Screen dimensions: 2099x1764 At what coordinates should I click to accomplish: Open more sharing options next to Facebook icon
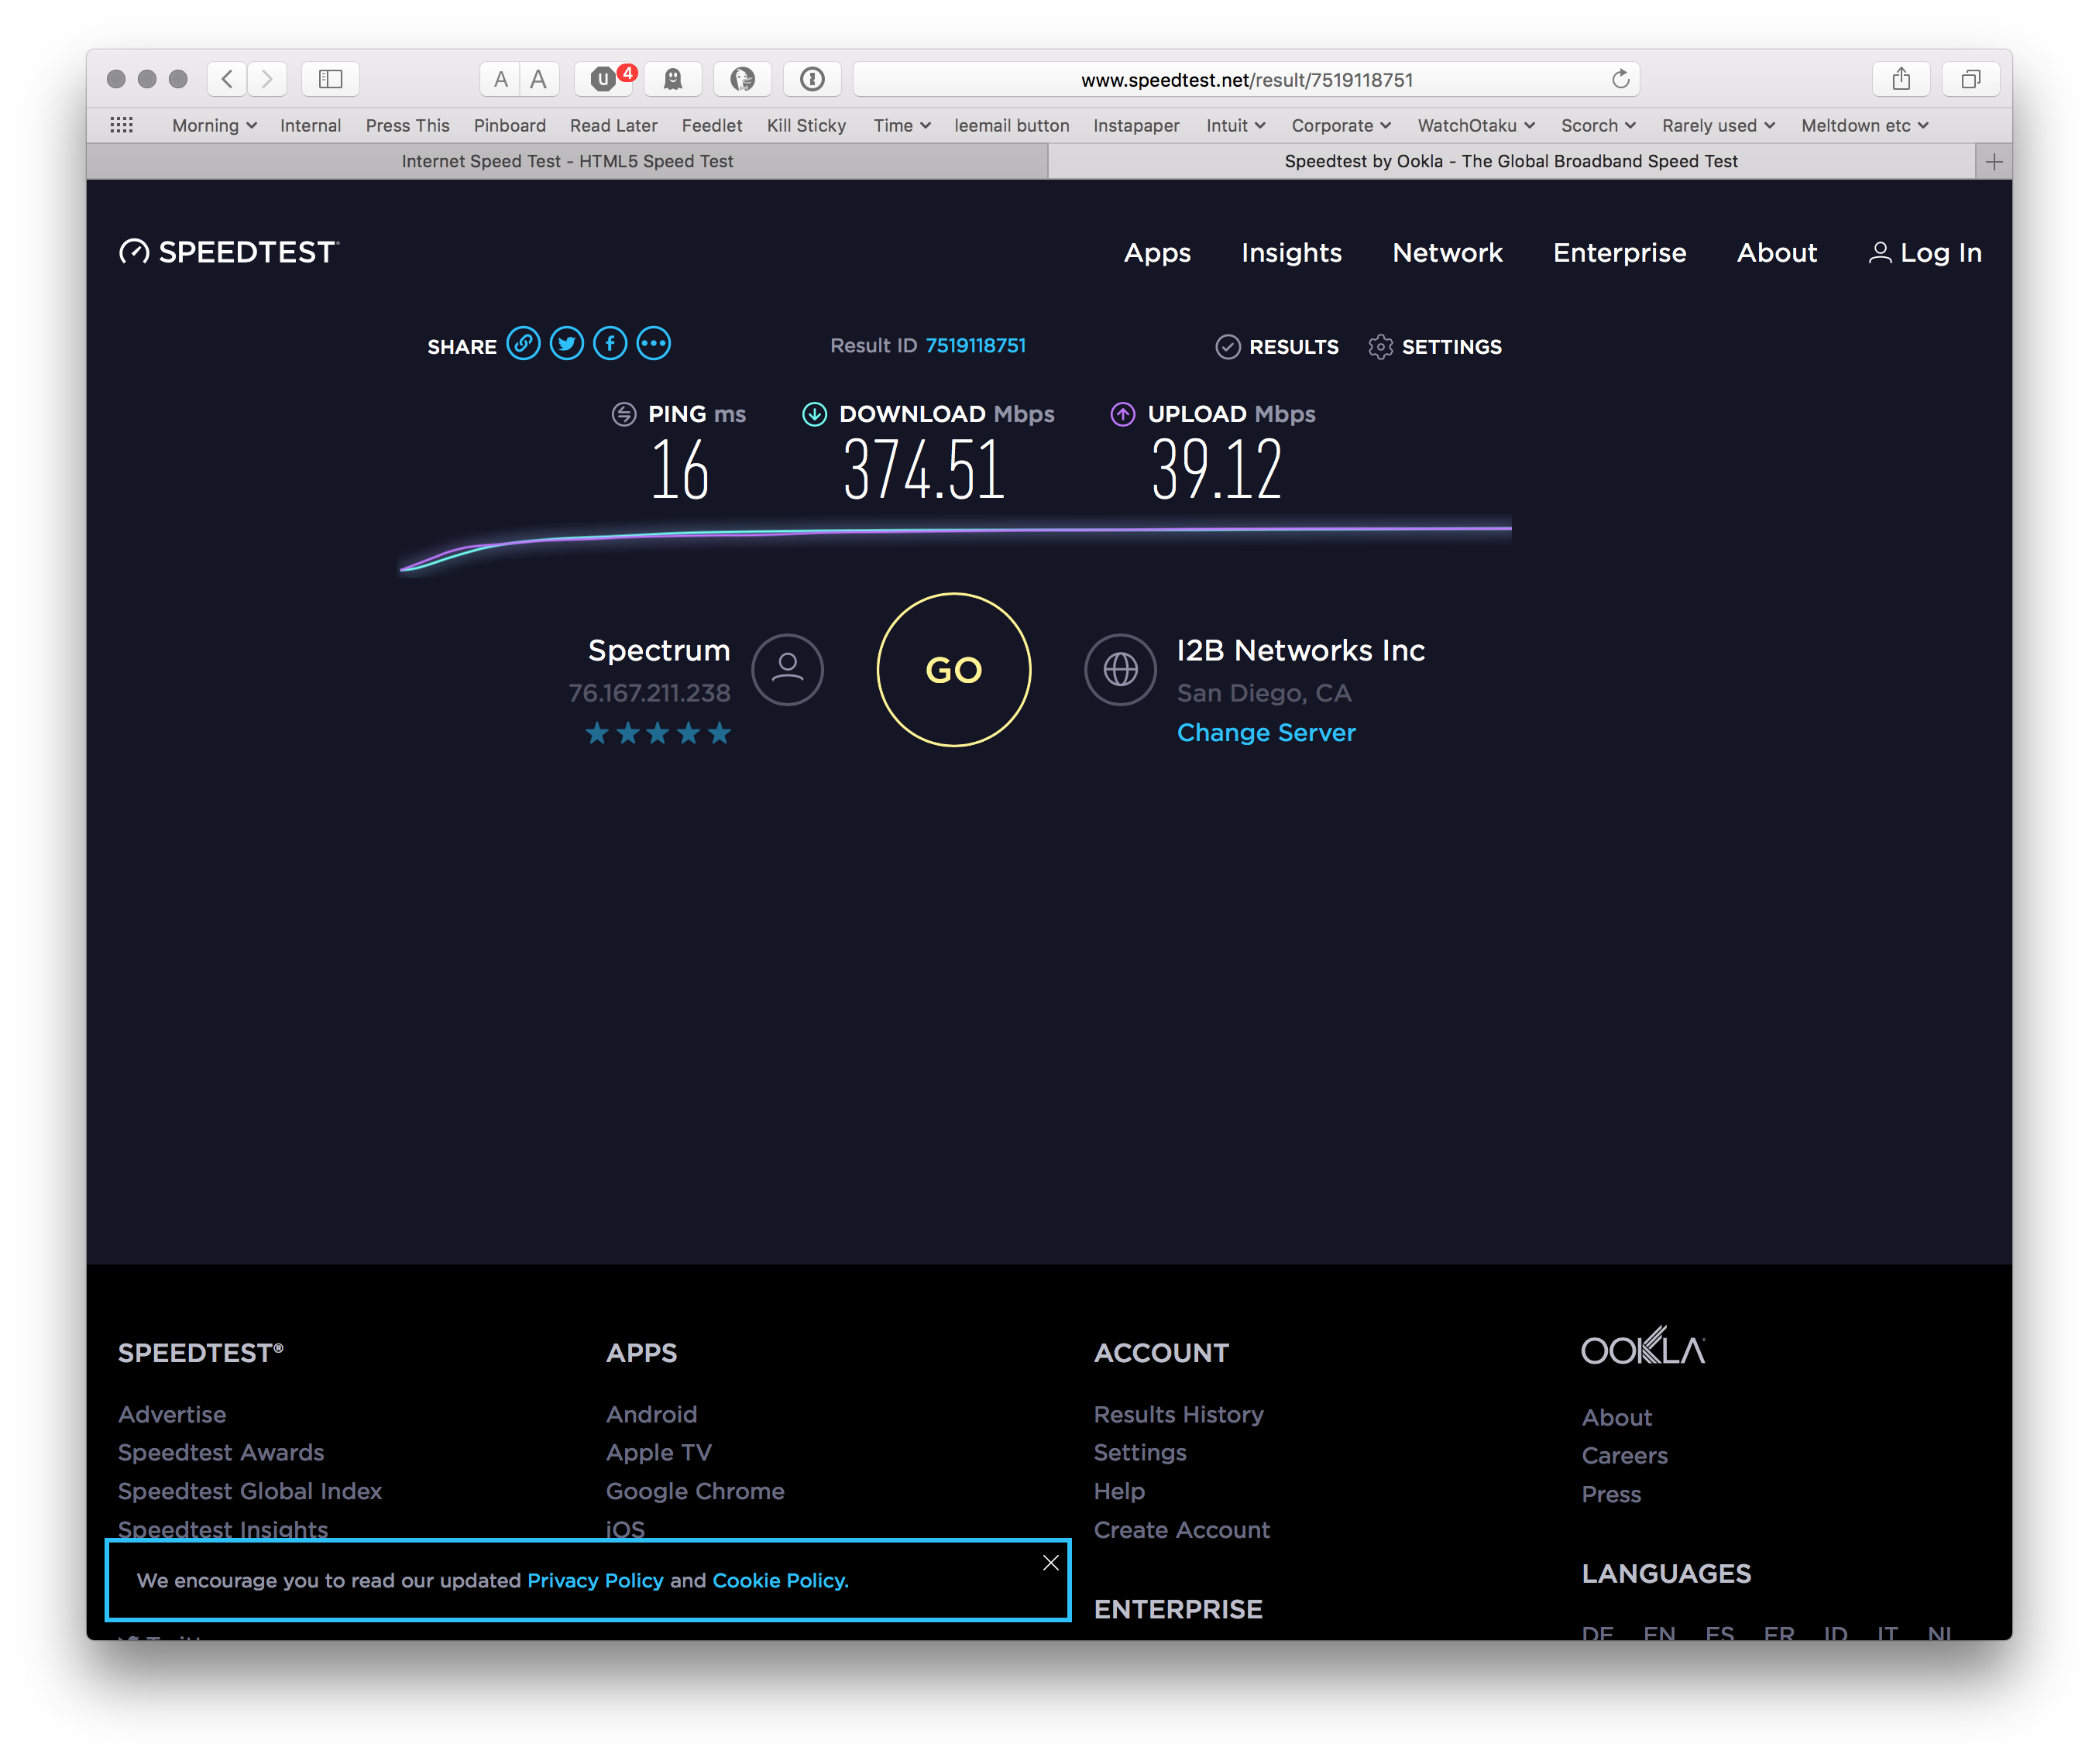coord(654,344)
